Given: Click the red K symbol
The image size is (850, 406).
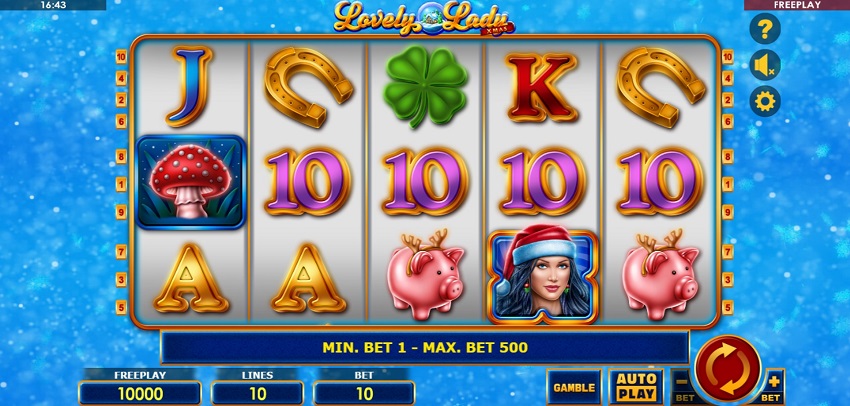Looking at the screenshot, I should (x=543, y=87).
